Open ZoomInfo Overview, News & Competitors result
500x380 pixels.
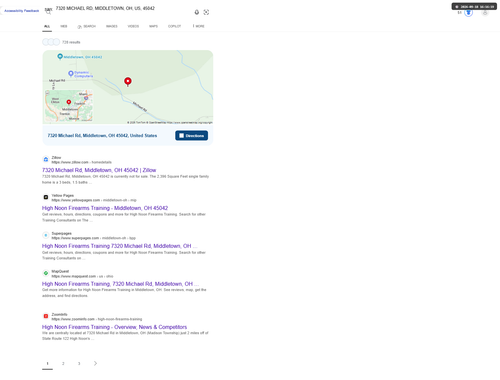point(114,327)
